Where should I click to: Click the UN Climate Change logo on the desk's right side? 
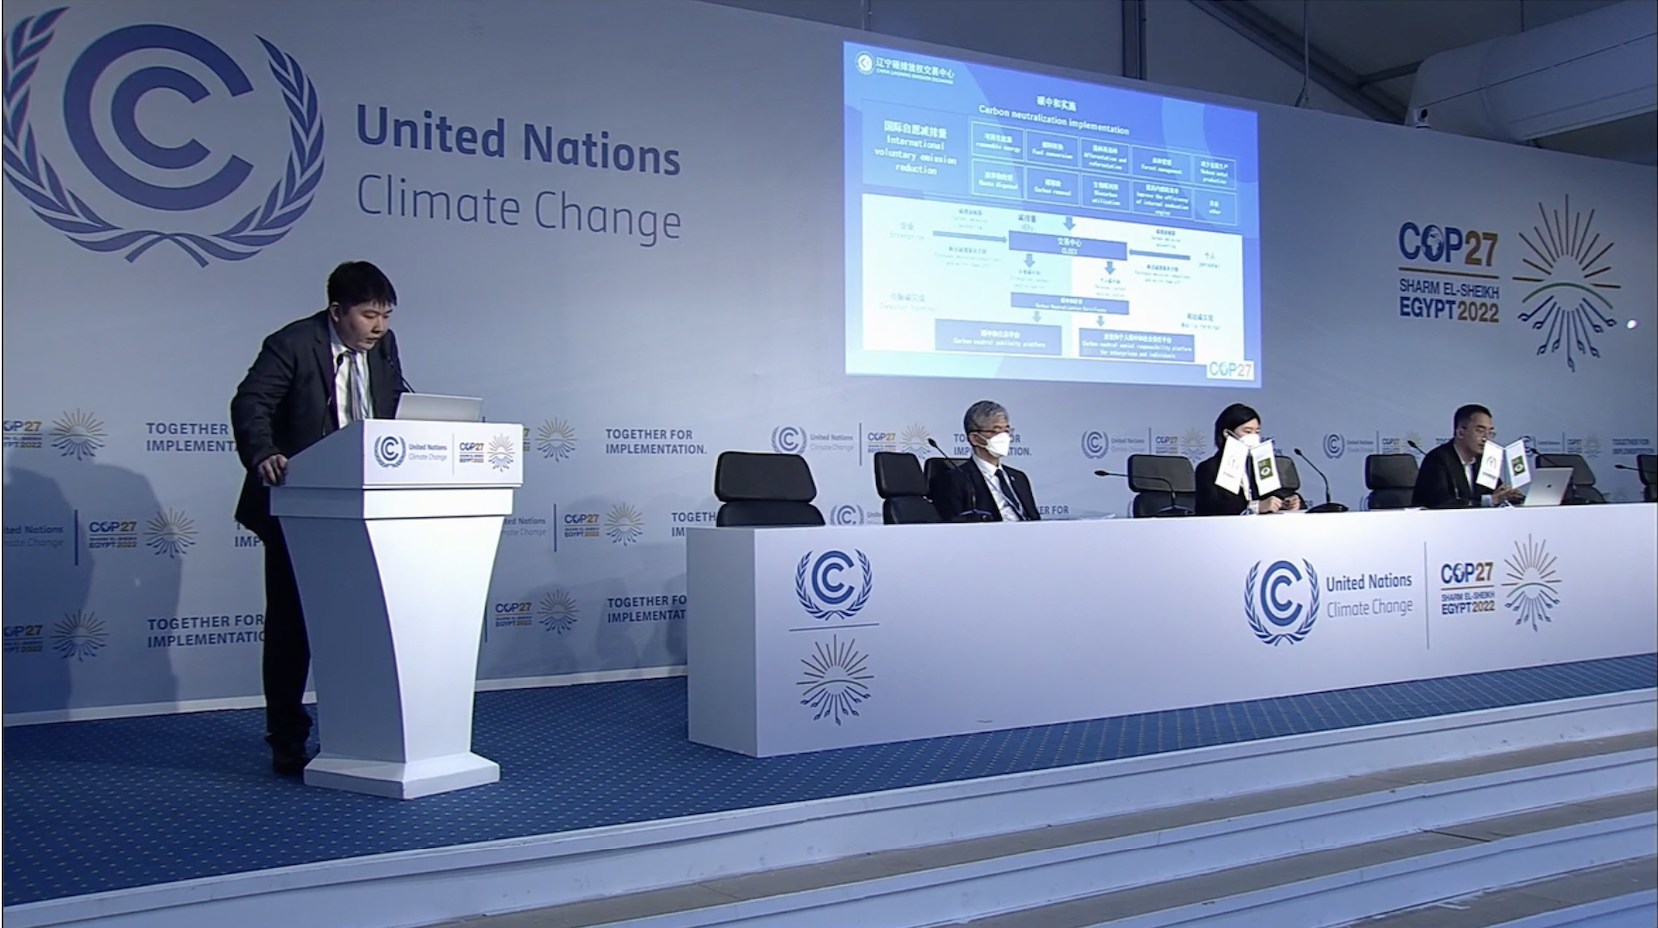pyautogui.click(x=1328, y=597)
